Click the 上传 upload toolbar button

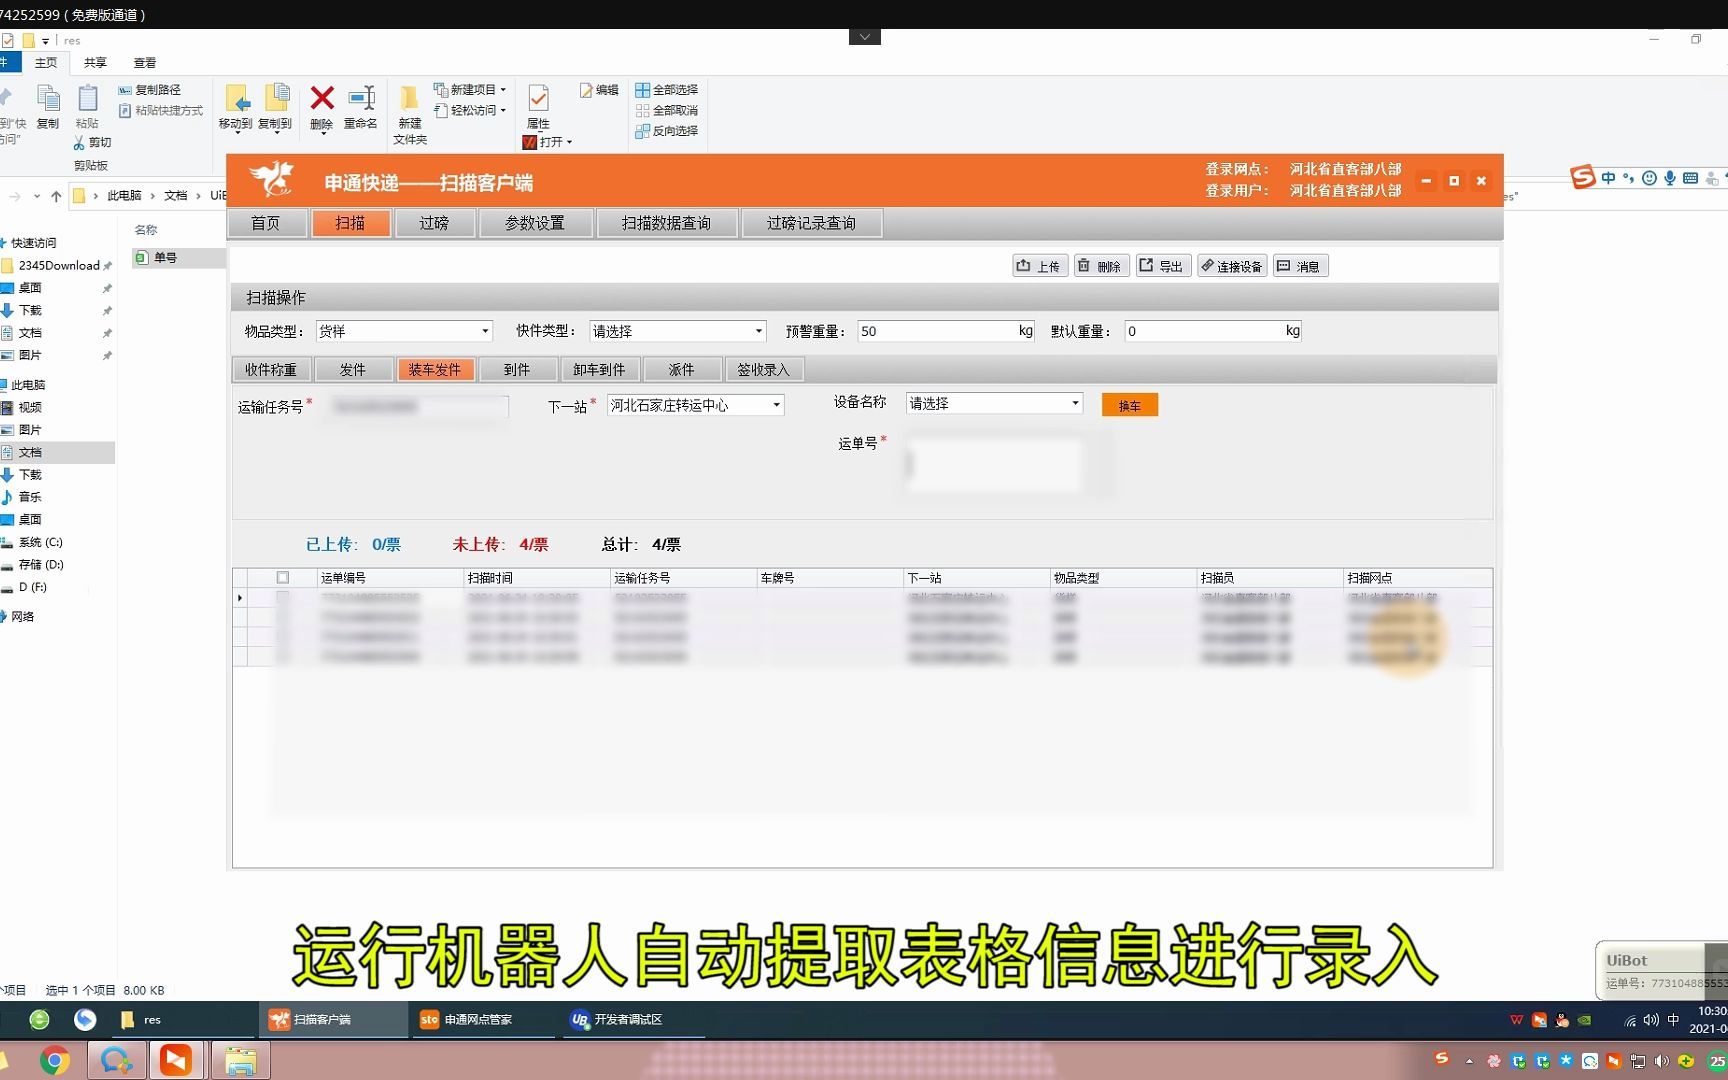tap(1040, 266)
